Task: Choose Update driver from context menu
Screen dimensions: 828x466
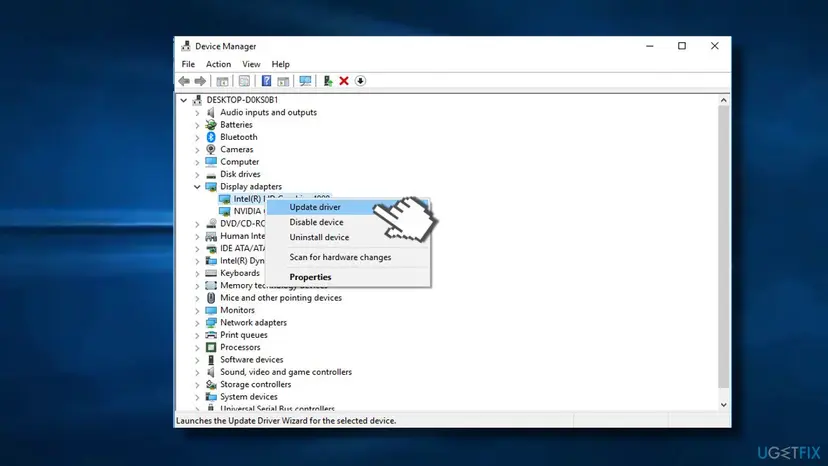Action: coord(348,207)
